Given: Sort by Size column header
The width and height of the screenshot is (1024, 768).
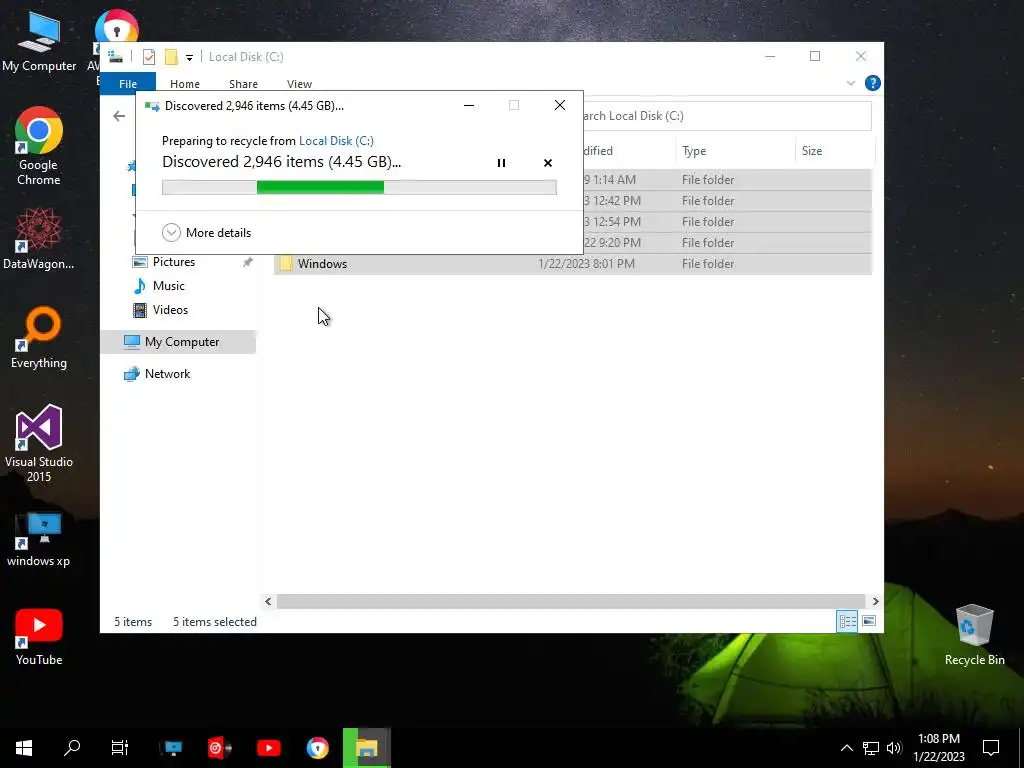Looking at the screenshot, I should click(x=835, y=151).
